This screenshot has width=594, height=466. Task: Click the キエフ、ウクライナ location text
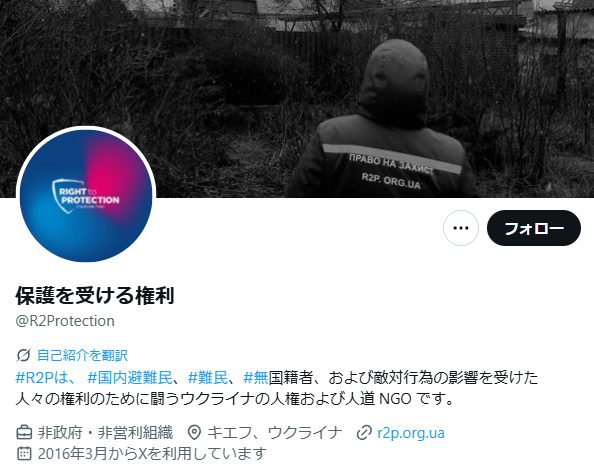pyautogui.click(x=275, y=433)
